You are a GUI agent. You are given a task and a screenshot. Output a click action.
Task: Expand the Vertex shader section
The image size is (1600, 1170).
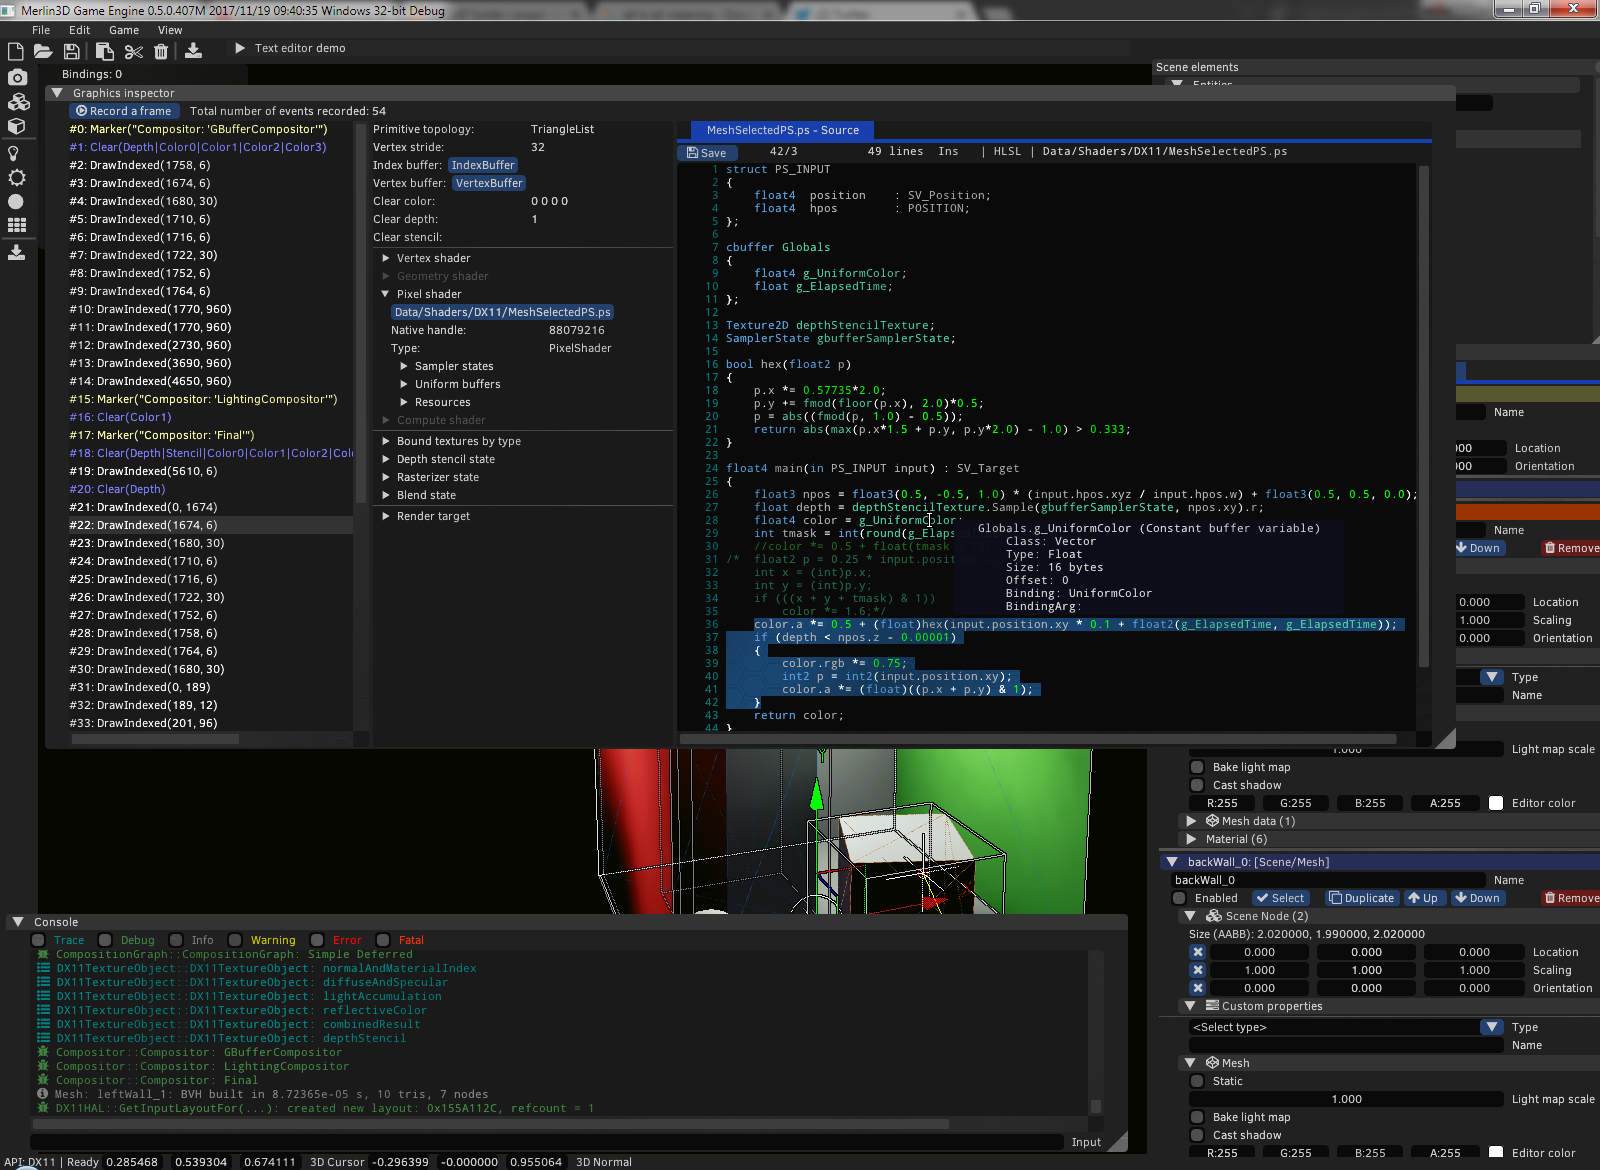tap(386, 258)
